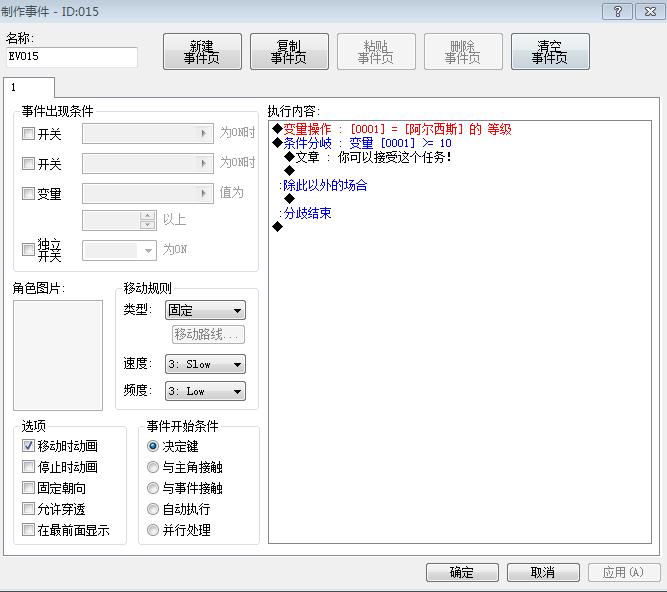The image size is (667, 592).
Task: Open the first 开关 selector field
Action: tap(148, 134)
